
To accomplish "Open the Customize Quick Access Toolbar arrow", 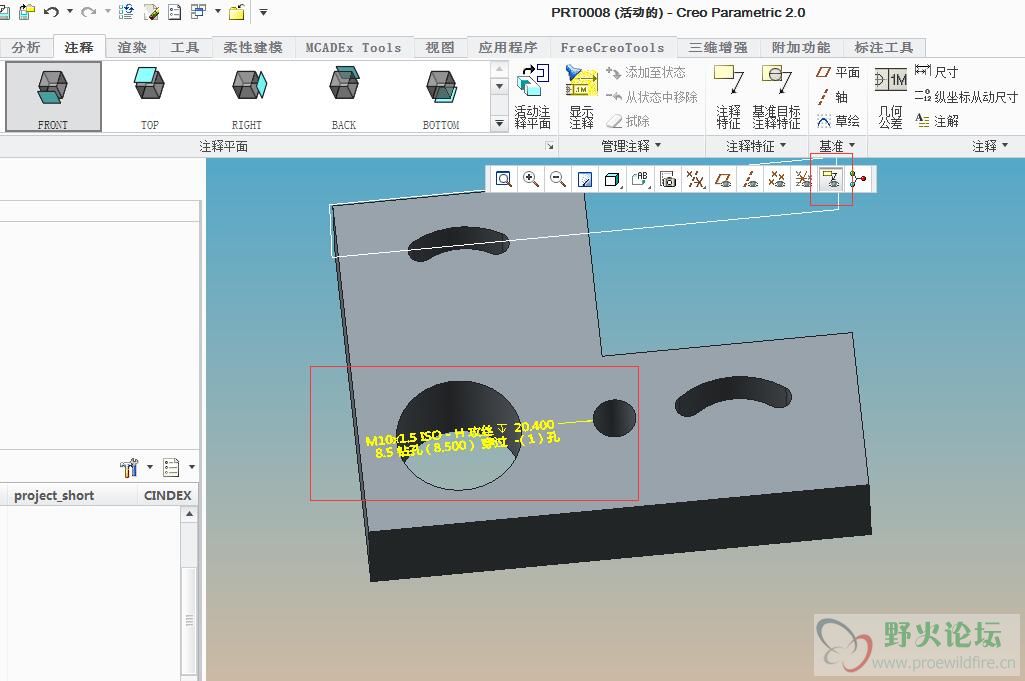I will click(263, 12).
